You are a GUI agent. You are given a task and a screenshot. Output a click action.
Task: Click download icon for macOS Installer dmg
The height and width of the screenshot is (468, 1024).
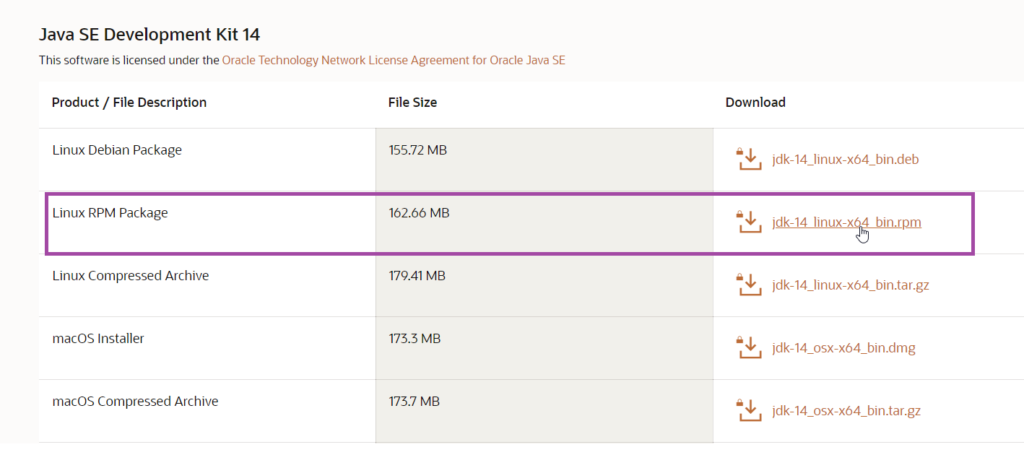click(748, 348)
